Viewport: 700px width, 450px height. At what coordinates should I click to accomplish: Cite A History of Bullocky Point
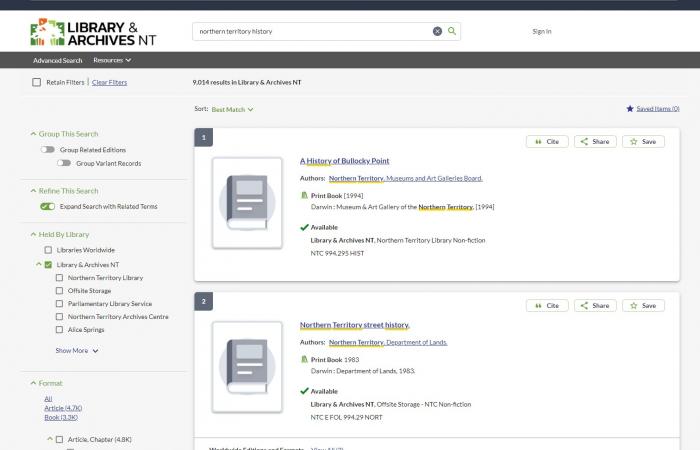pos(547,142)
